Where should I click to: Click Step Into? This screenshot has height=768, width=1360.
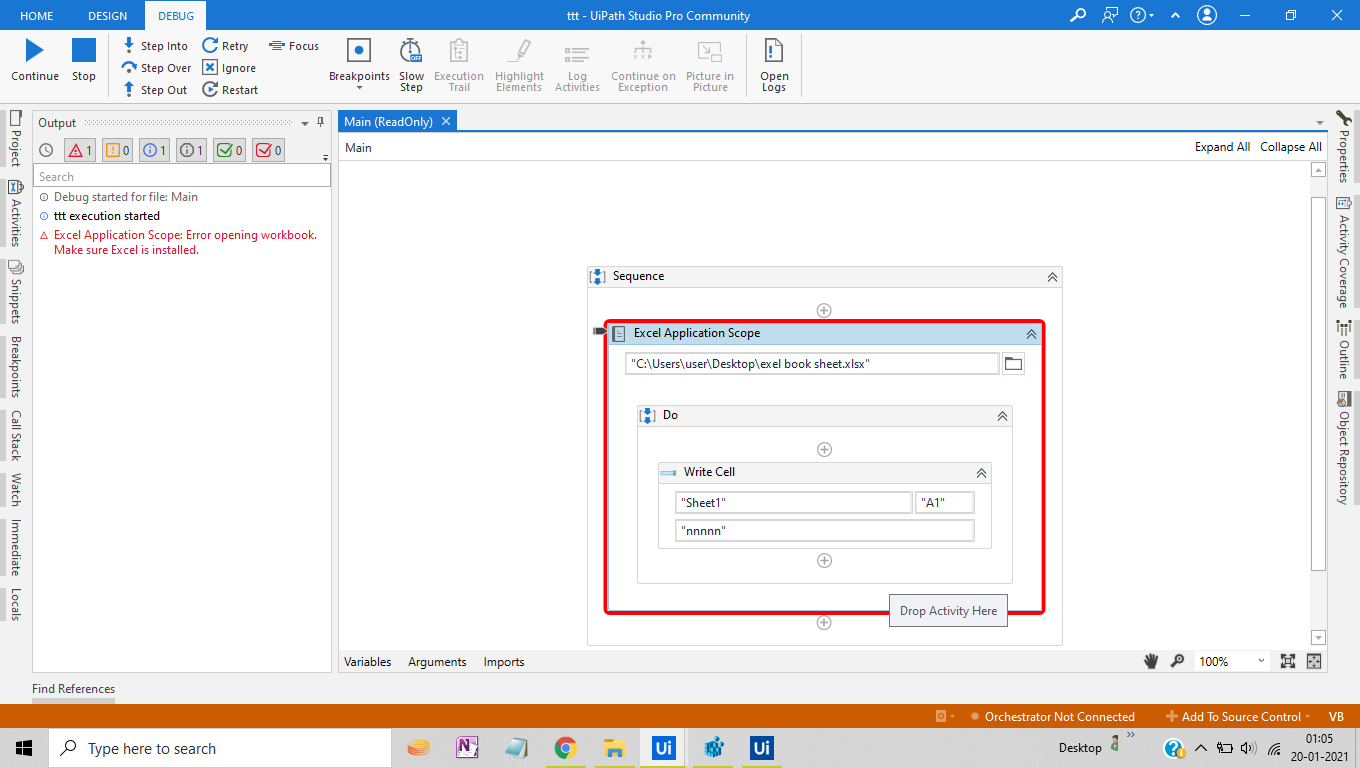(155, 46)
